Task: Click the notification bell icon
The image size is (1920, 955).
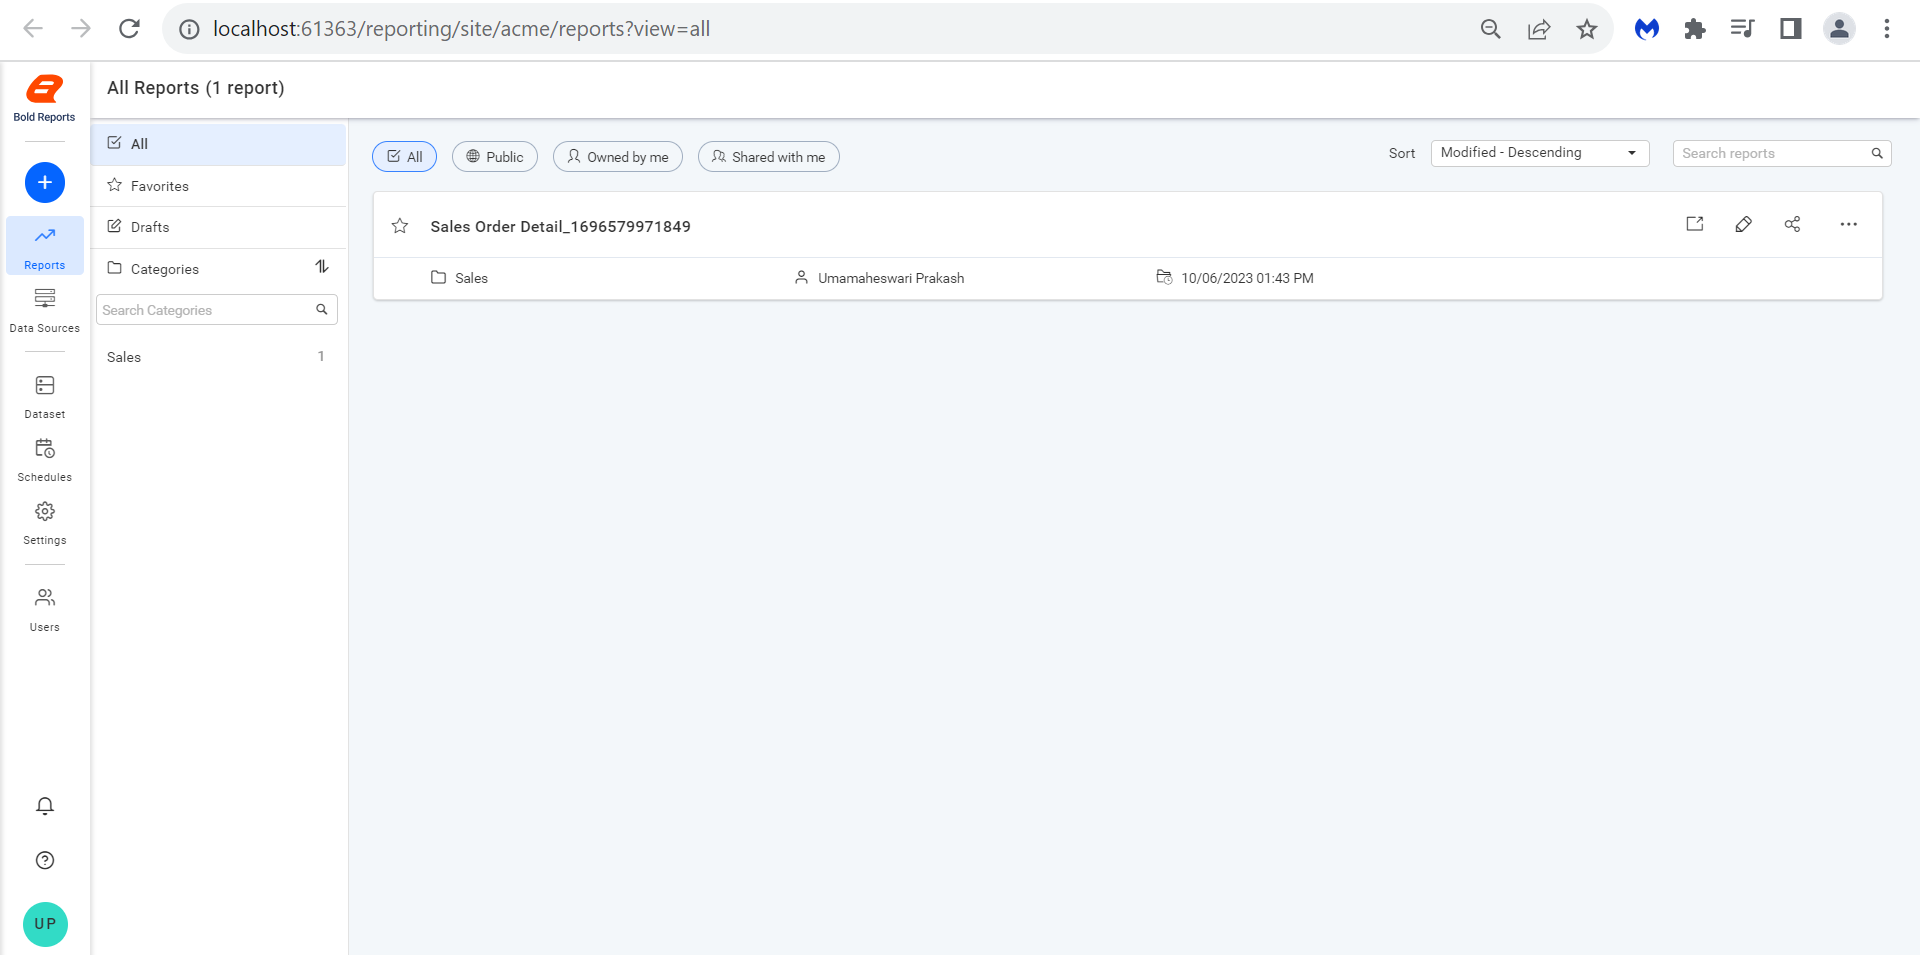Action: point(44,805)
